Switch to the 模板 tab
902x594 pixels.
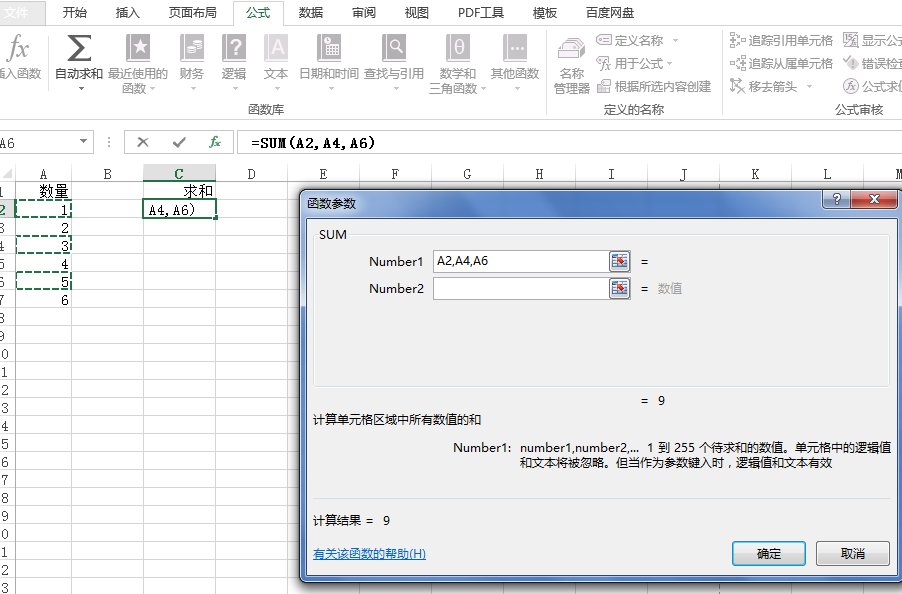tap(545, 13)
